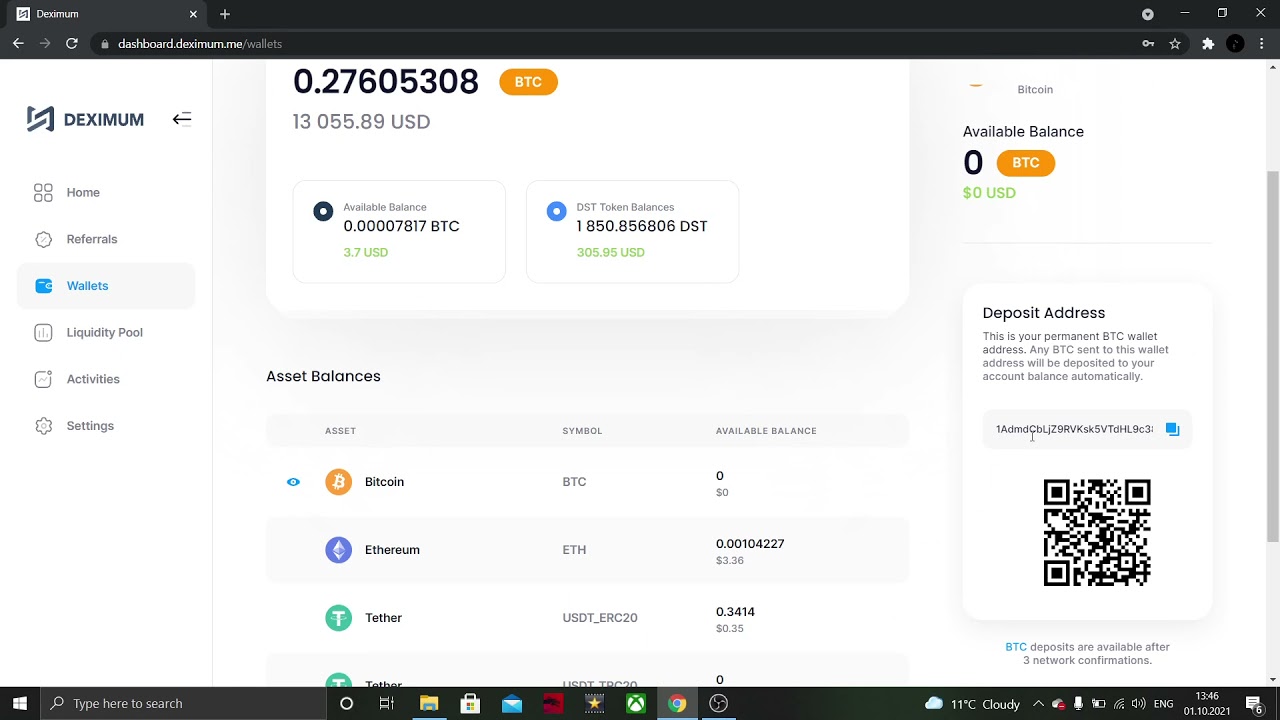Go to Home in the sidebar
The height and width of the screenshot is (720, 1280).
[x=83, y=192]
